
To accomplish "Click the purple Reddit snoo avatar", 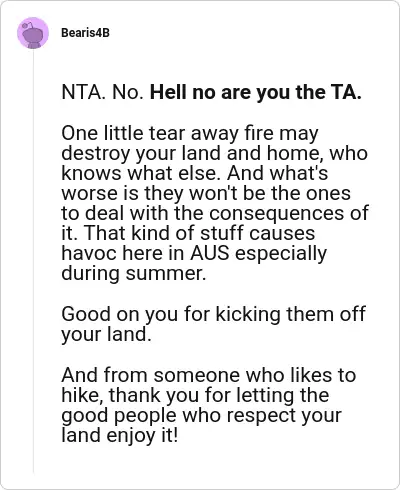I will pos(33,33).
